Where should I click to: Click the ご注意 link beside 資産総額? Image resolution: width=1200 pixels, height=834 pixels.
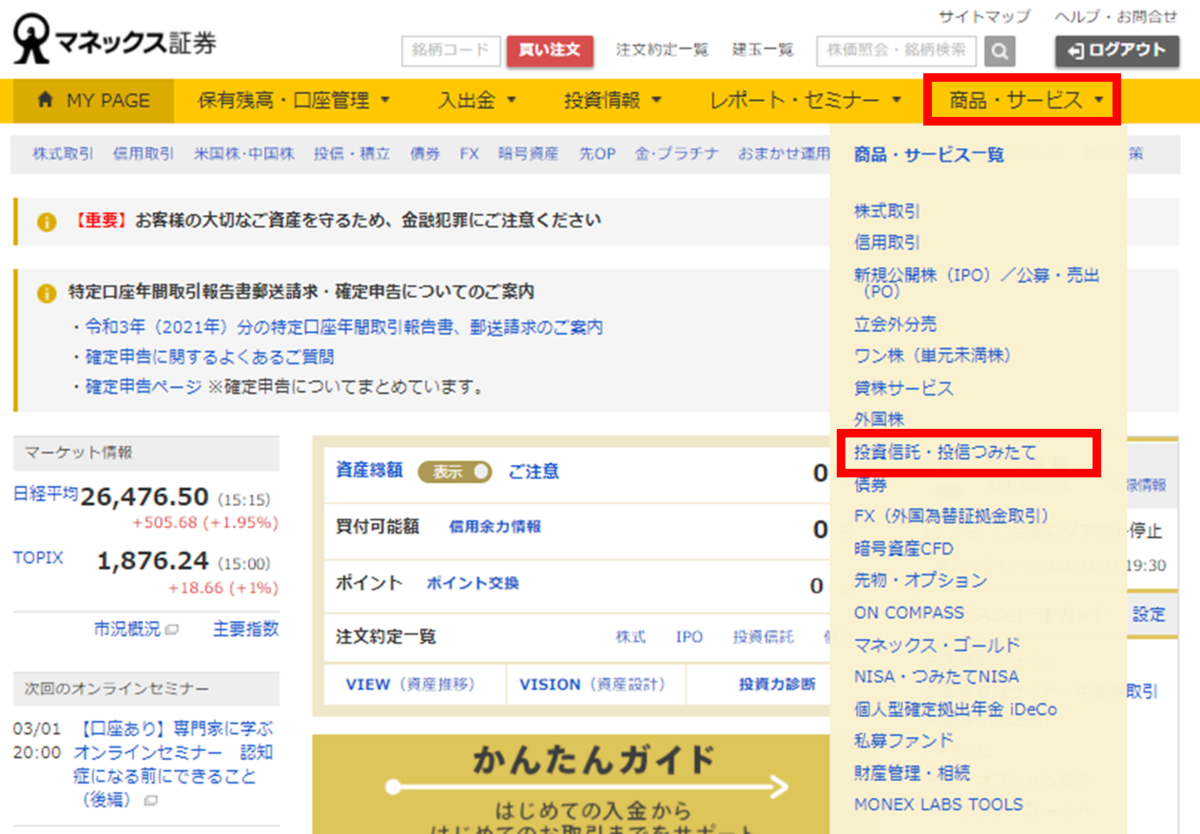click(x=533, y=472)
